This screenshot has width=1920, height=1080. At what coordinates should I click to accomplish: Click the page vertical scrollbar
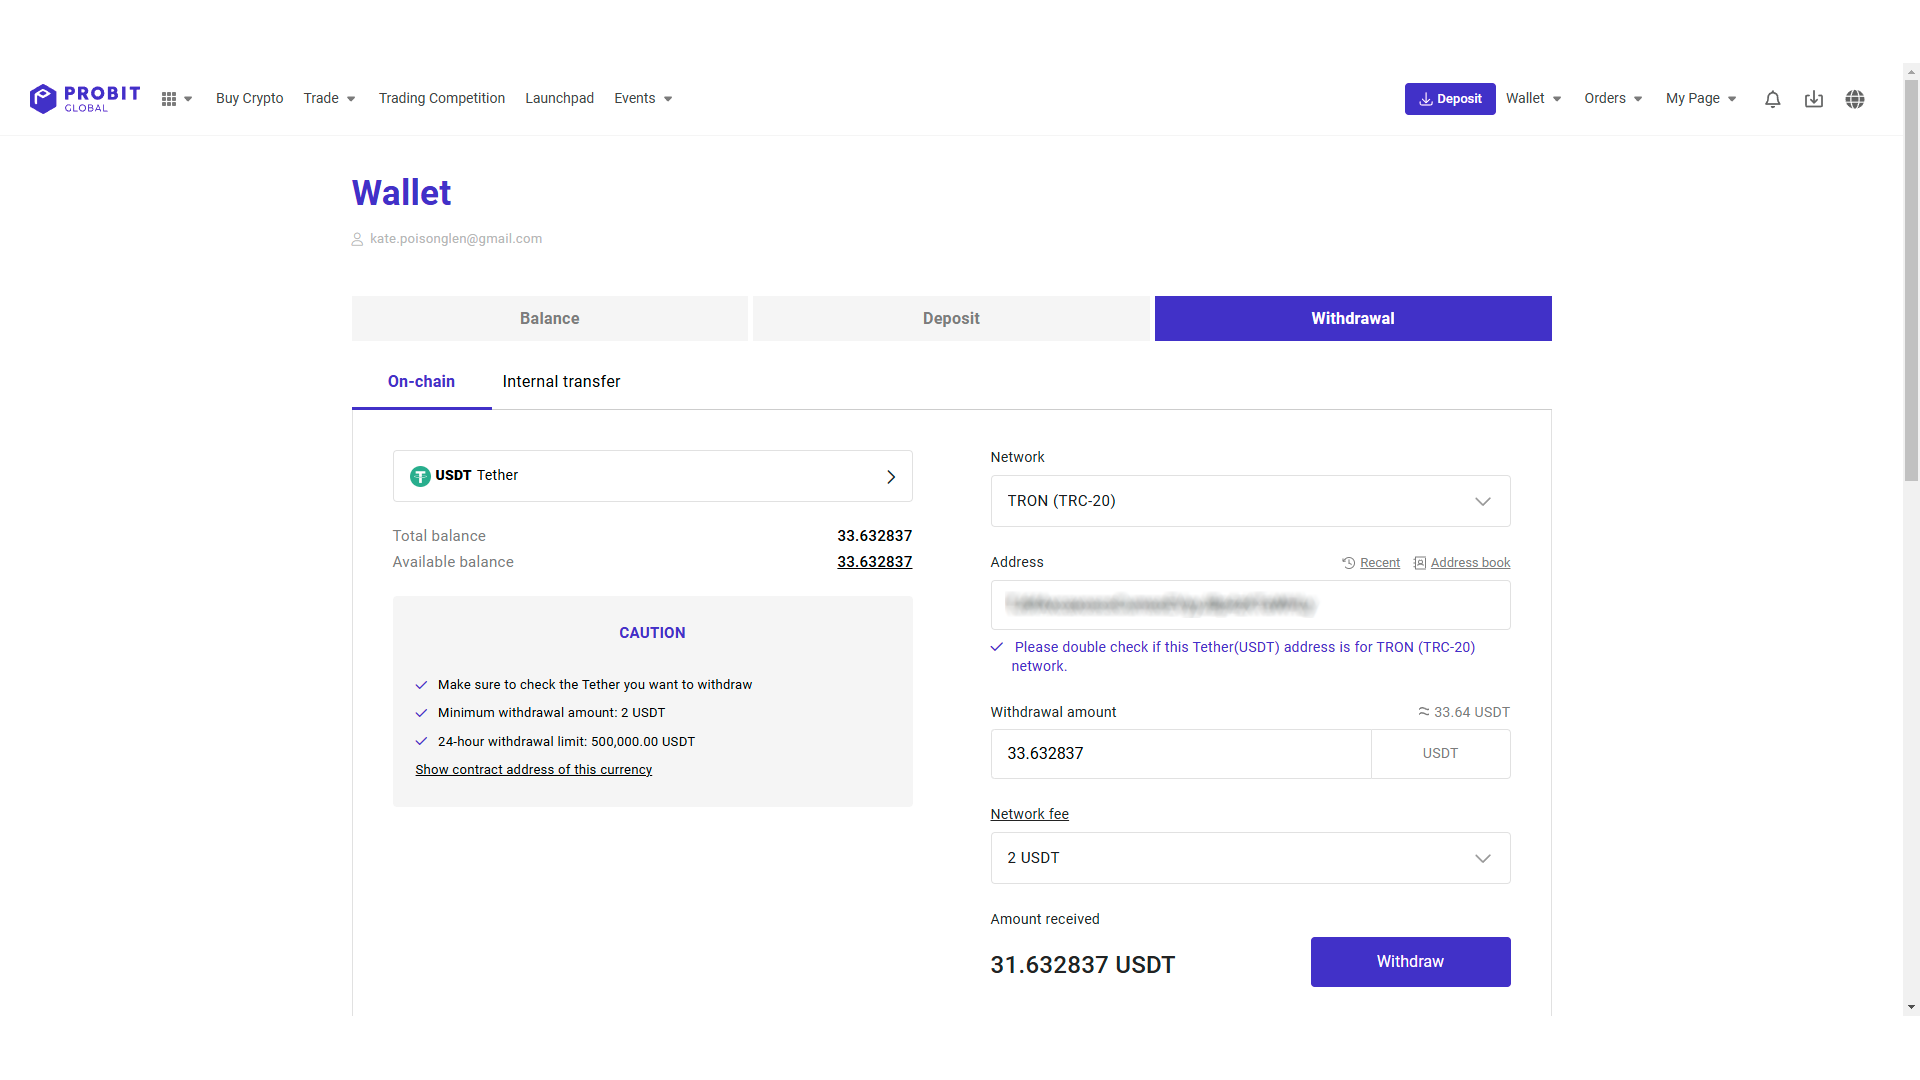1911,280
